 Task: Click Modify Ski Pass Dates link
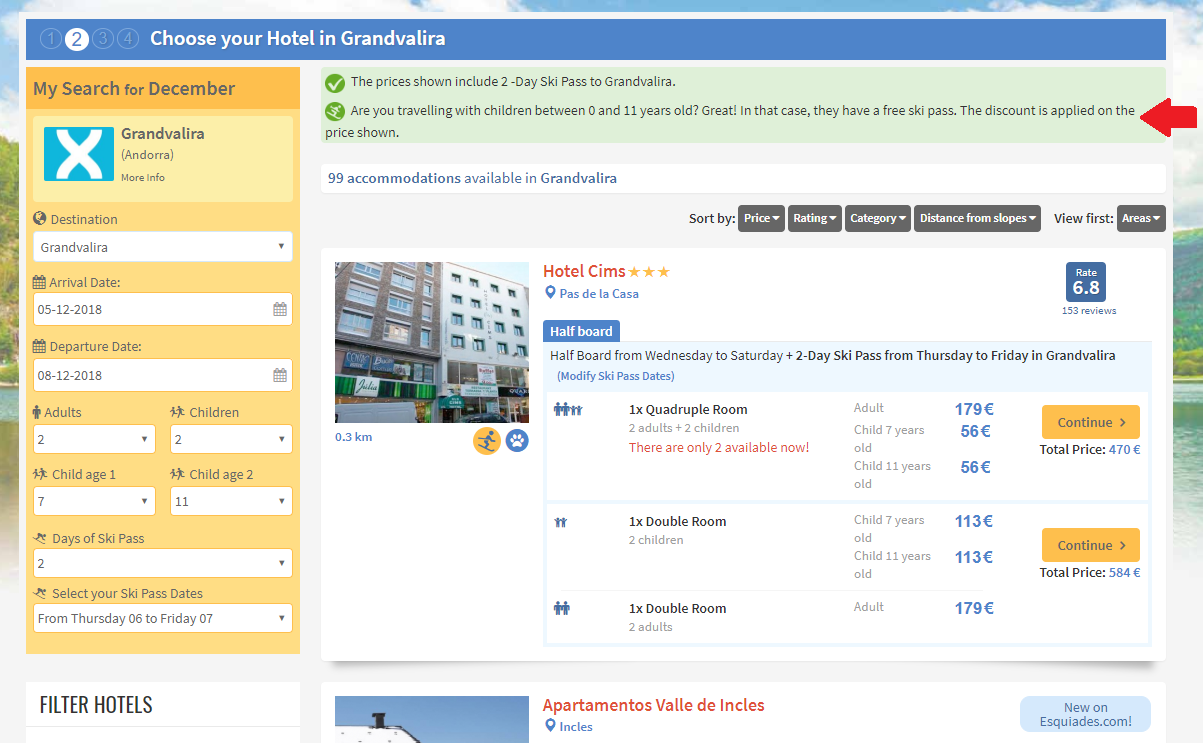point(616,376)
